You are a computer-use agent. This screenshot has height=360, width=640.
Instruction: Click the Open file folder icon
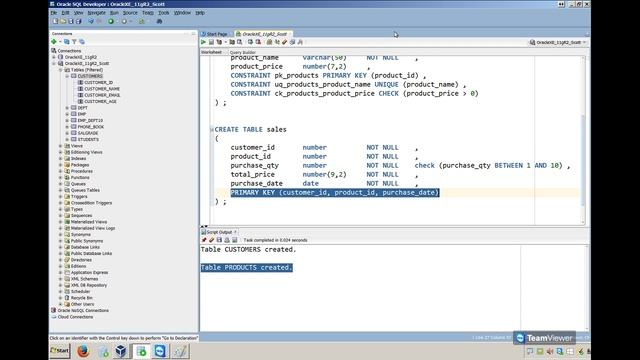(x=63, y=21)
